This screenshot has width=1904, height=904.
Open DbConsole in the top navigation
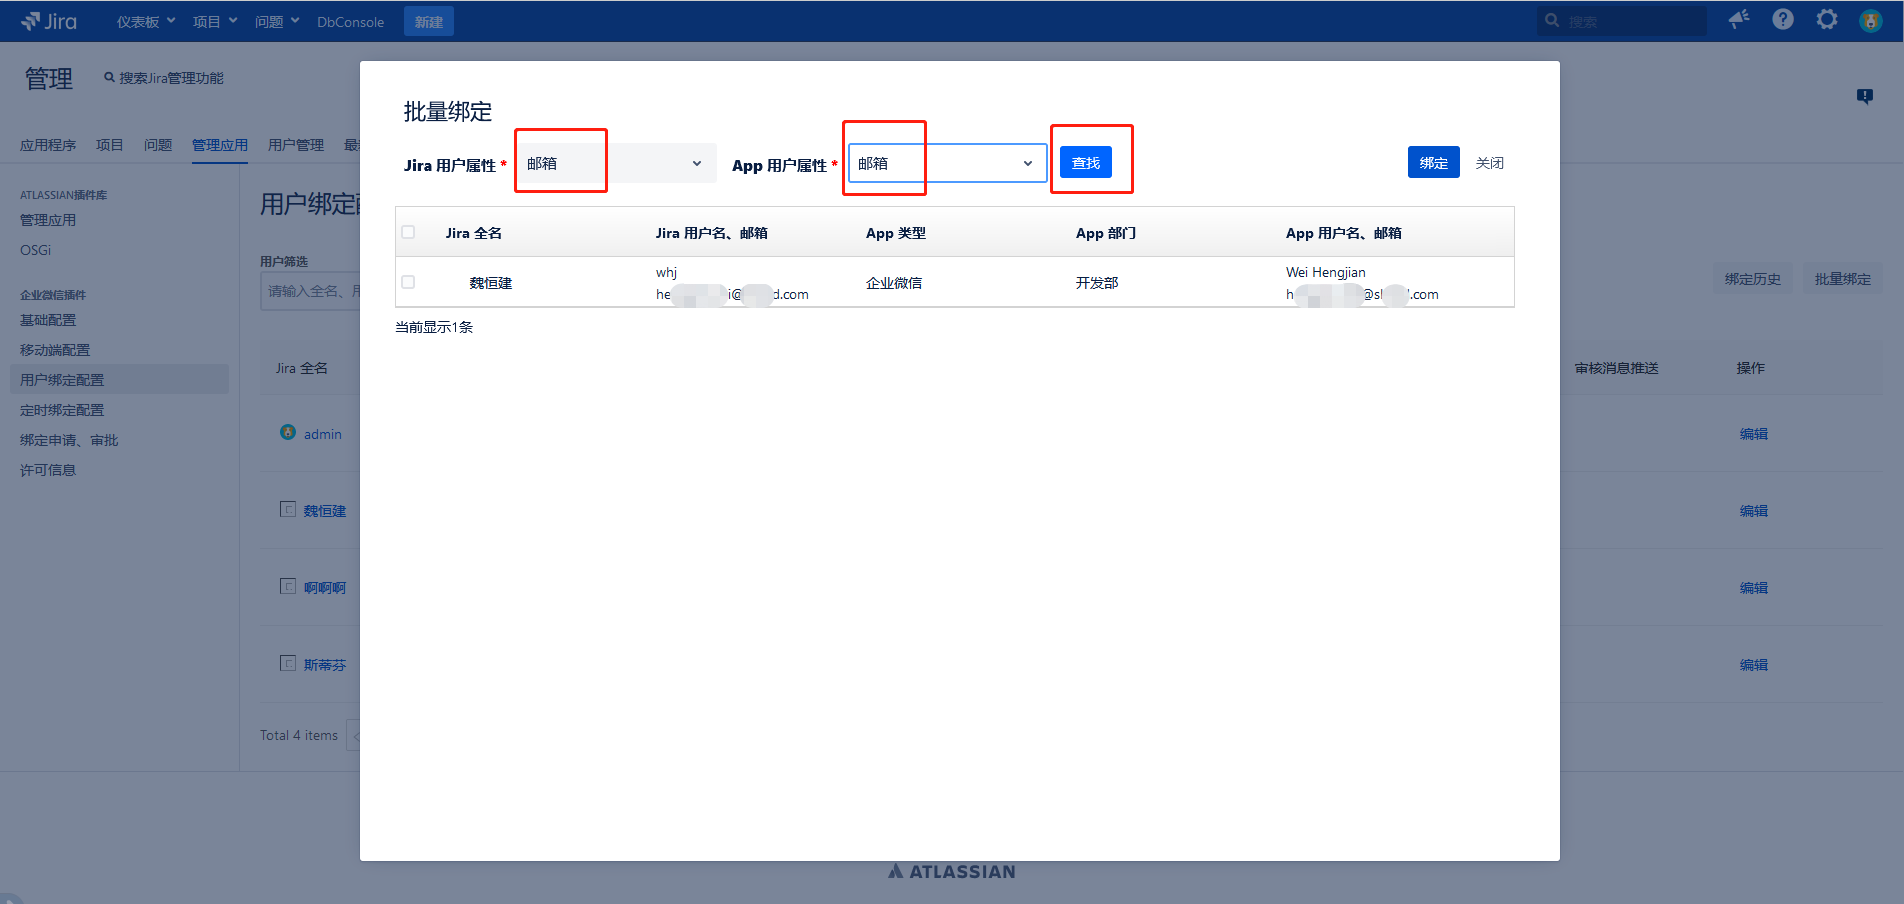click(350, 22)
